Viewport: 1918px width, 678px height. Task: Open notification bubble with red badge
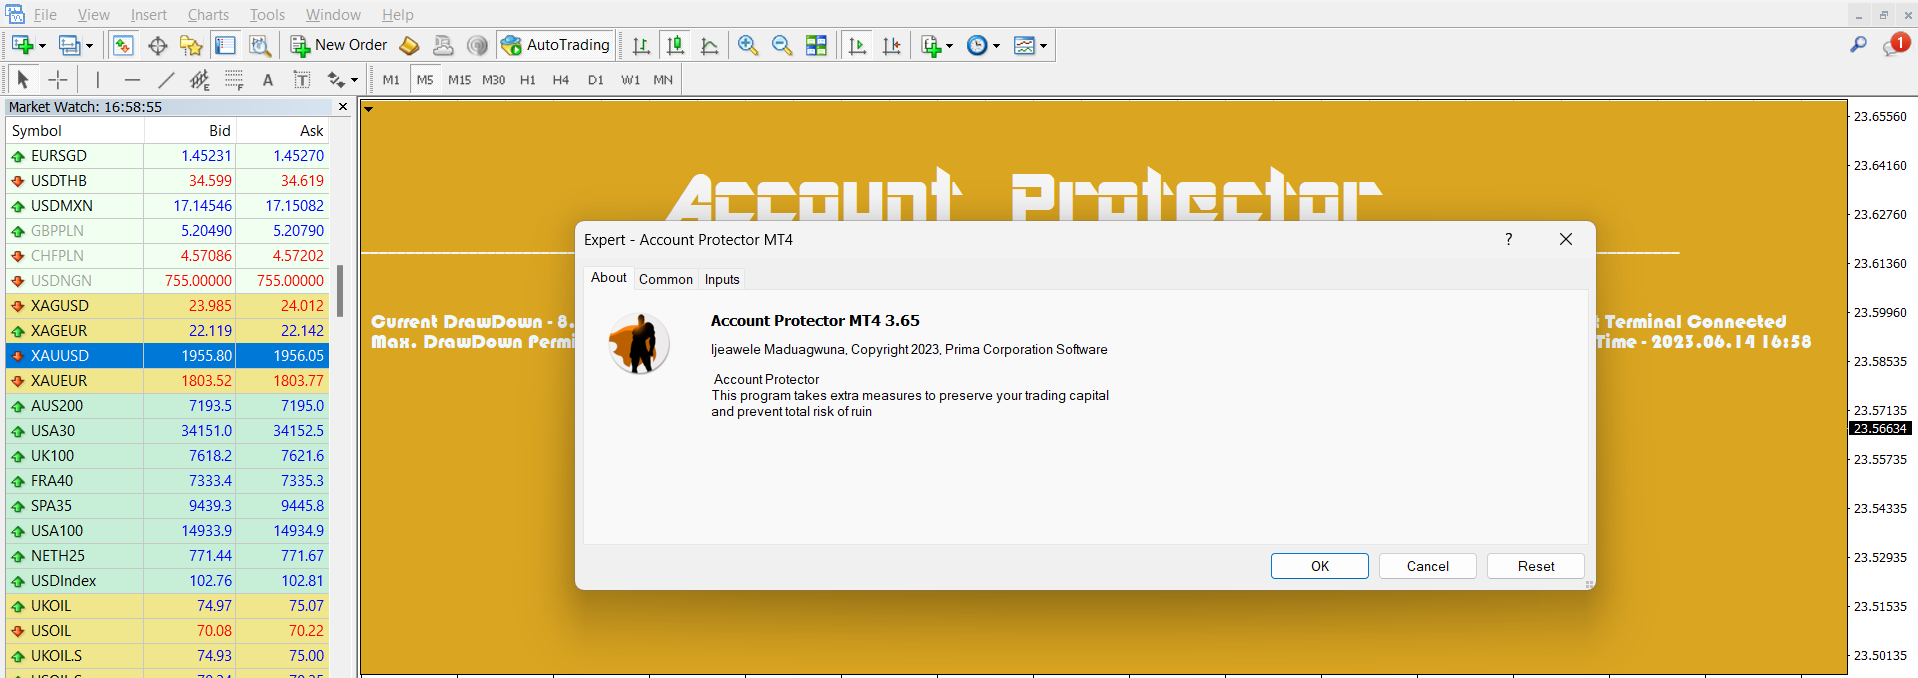1895,45
